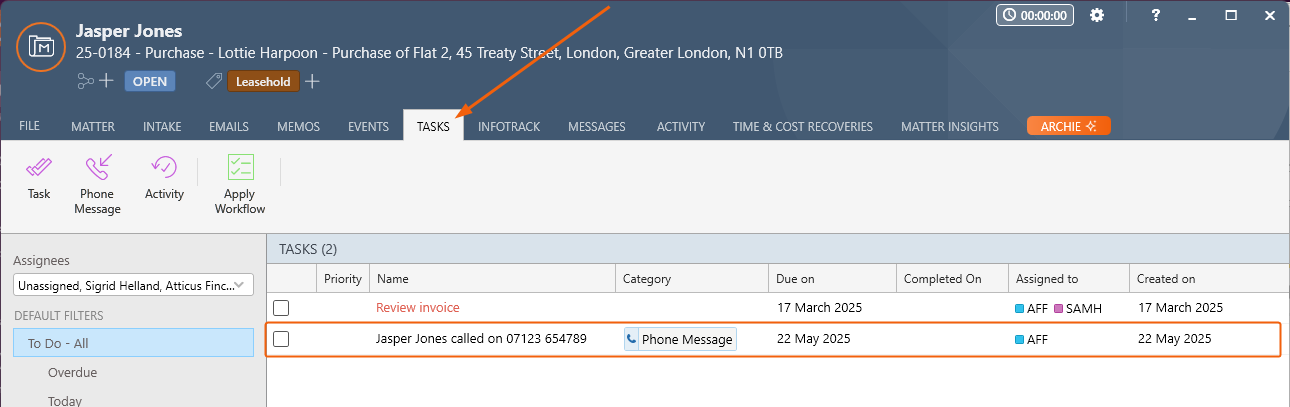The height and width of the screenshot is (407, 1290).
Task: Open help question mark icon
Action: click(1155, 15)
